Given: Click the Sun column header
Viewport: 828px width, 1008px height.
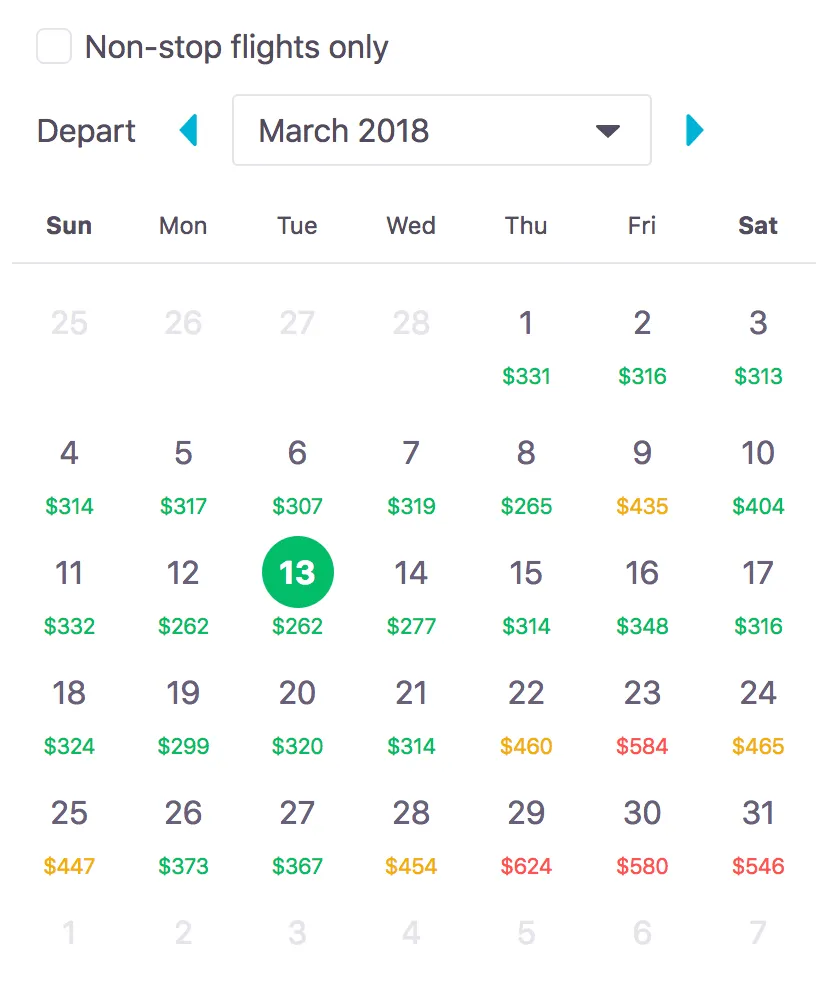Looking at the screenshot, I should tap(68, 226).
